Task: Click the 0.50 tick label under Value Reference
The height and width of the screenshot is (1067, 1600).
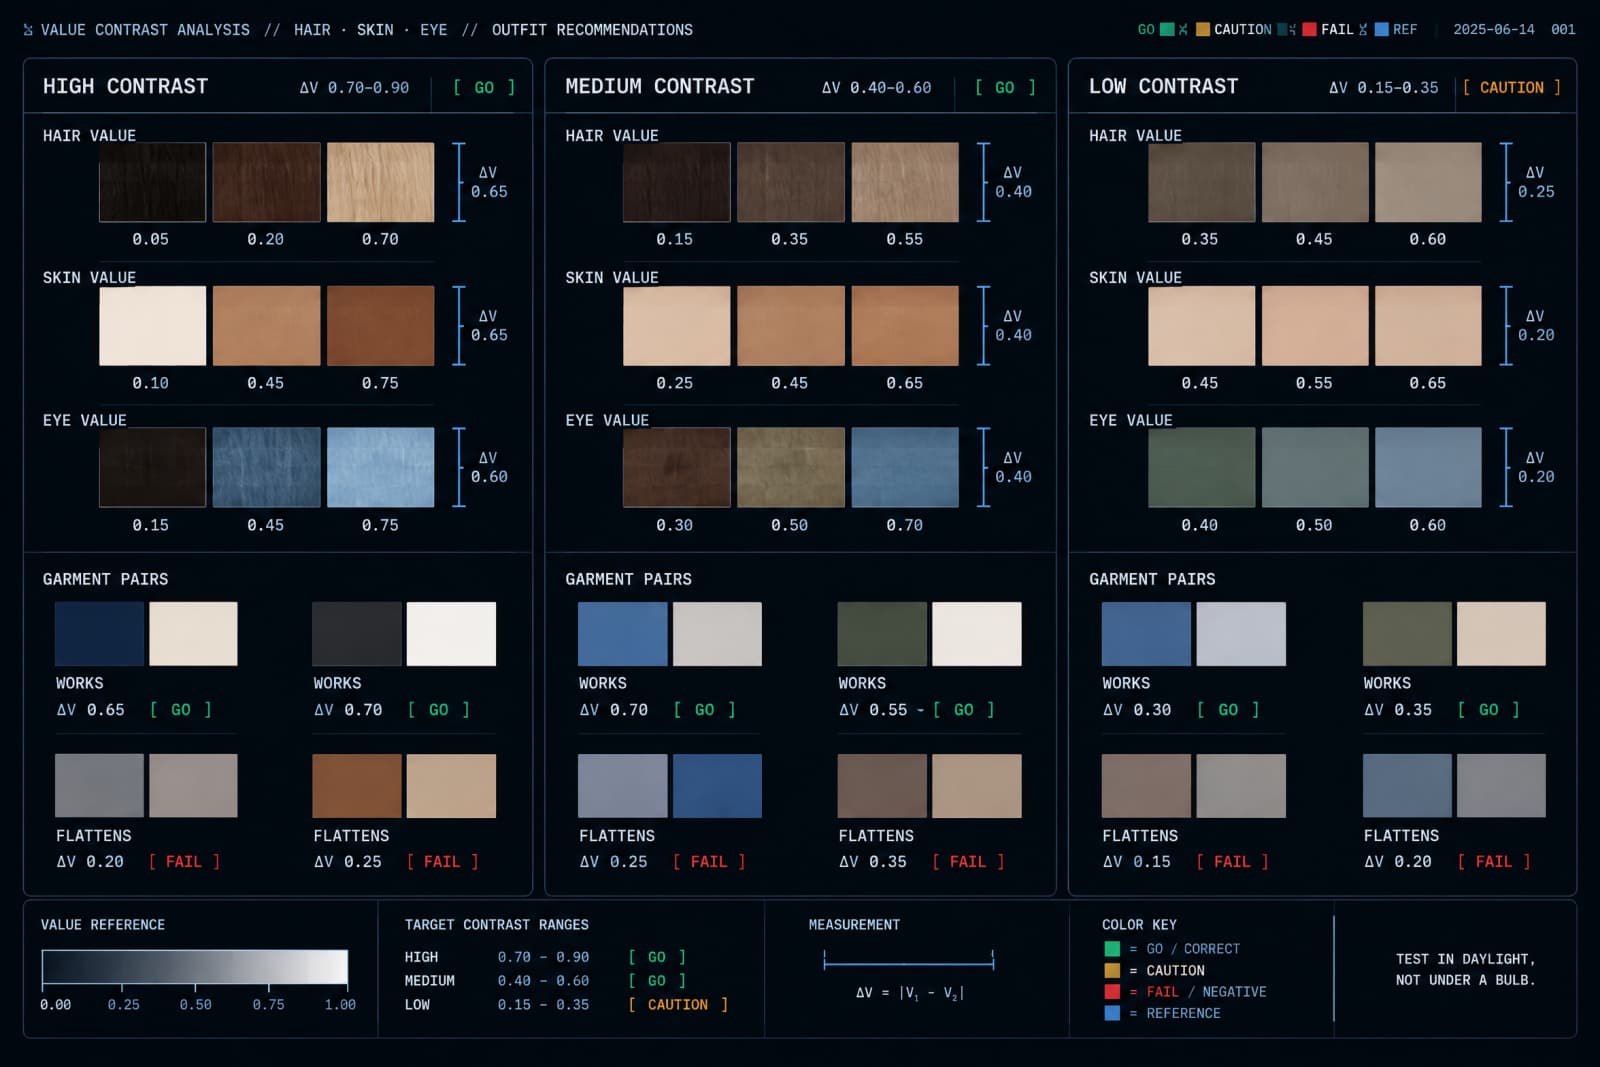Action: [196, 1004]
